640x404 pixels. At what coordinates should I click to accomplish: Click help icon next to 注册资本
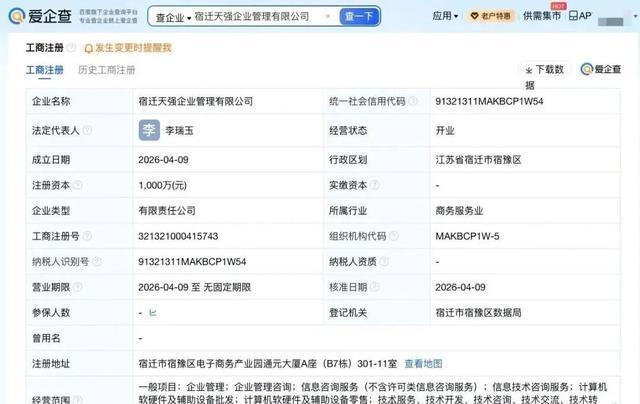[x=78, y=185]
